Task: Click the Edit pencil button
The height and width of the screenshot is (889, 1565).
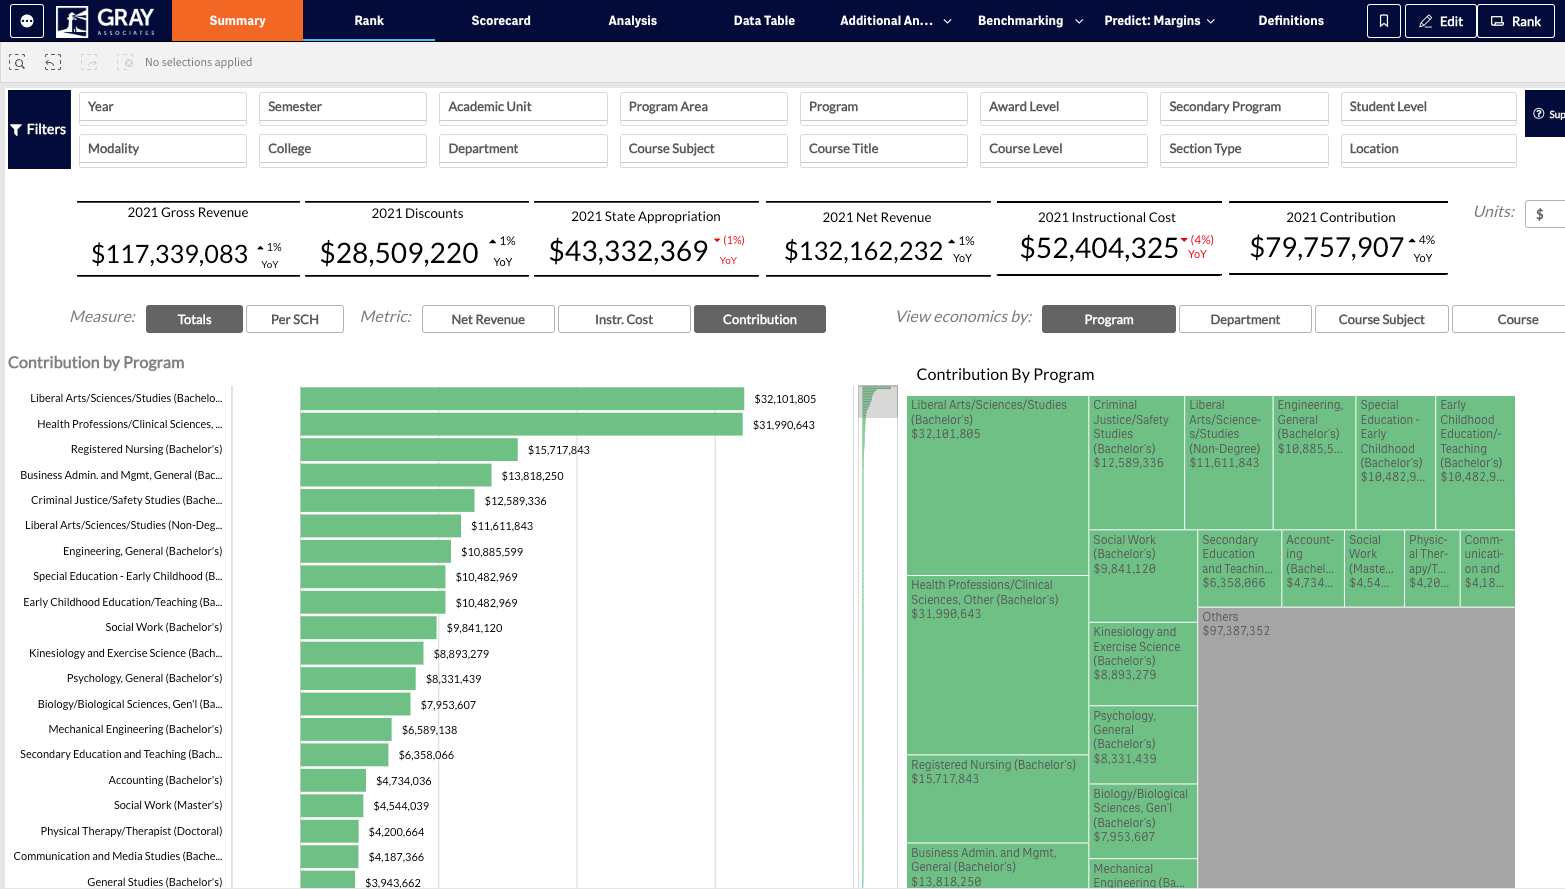Action: pos(1440,21)
